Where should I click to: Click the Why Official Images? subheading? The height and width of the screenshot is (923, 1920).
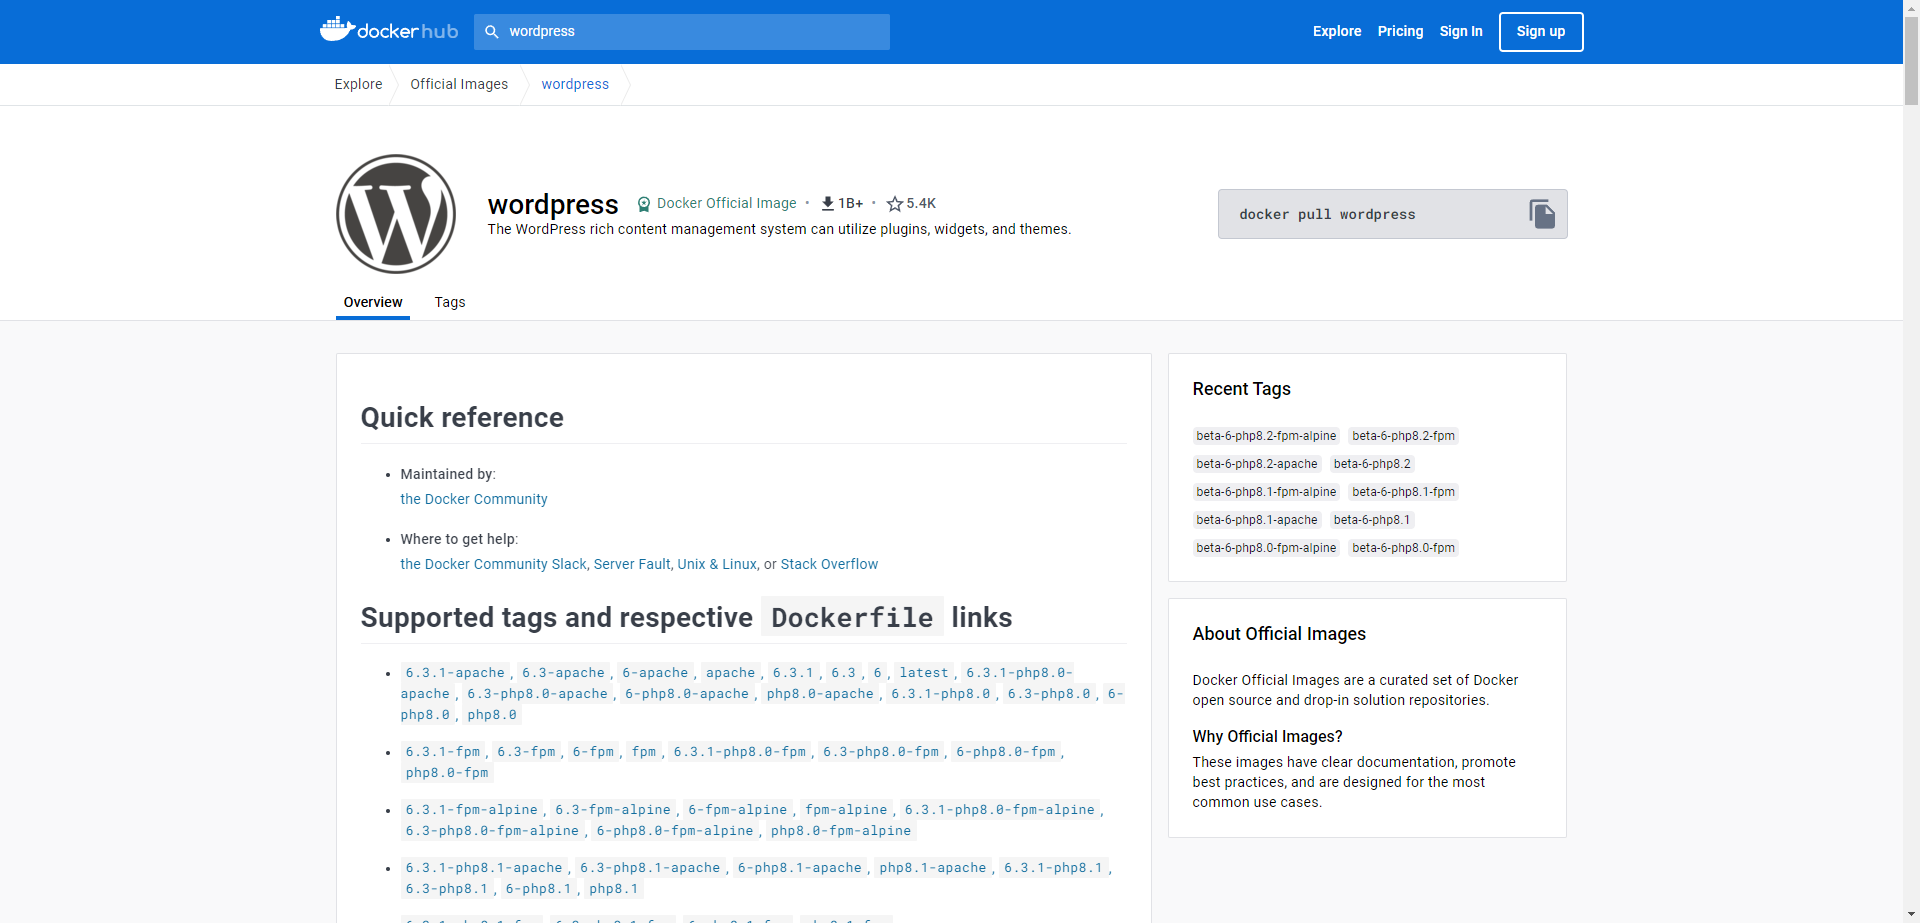click(x=1267, y=737)
